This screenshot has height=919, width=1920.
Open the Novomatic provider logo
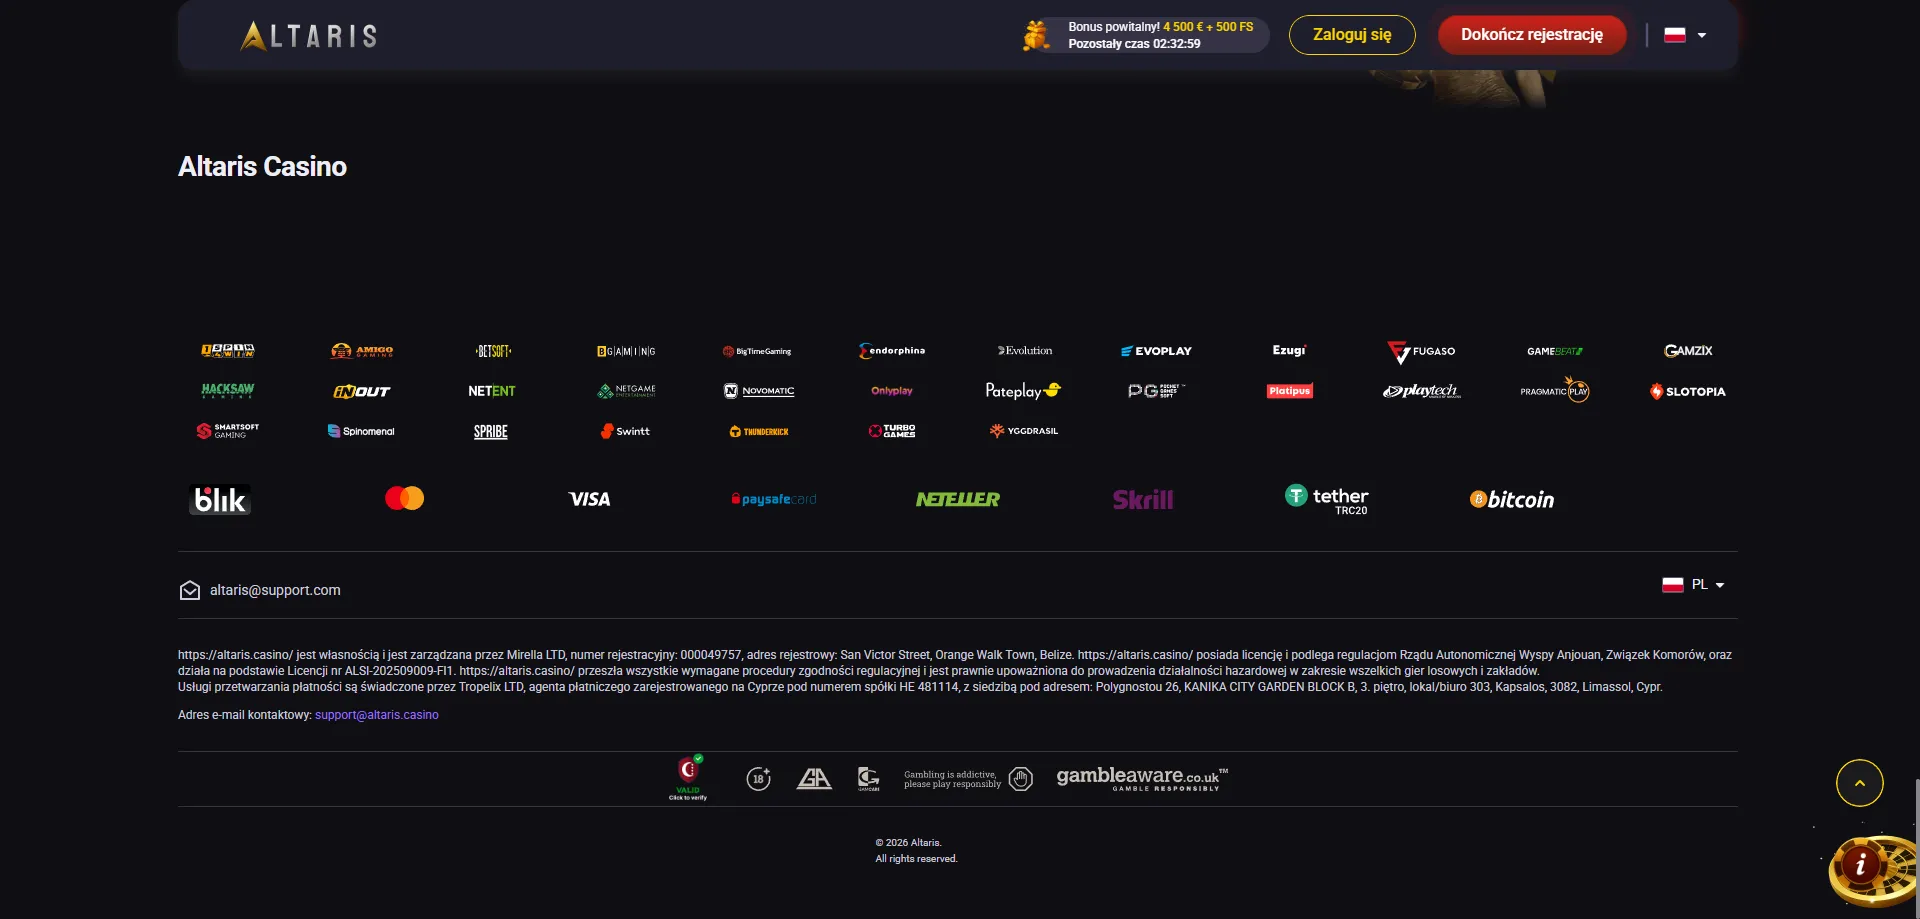(759, 391)
